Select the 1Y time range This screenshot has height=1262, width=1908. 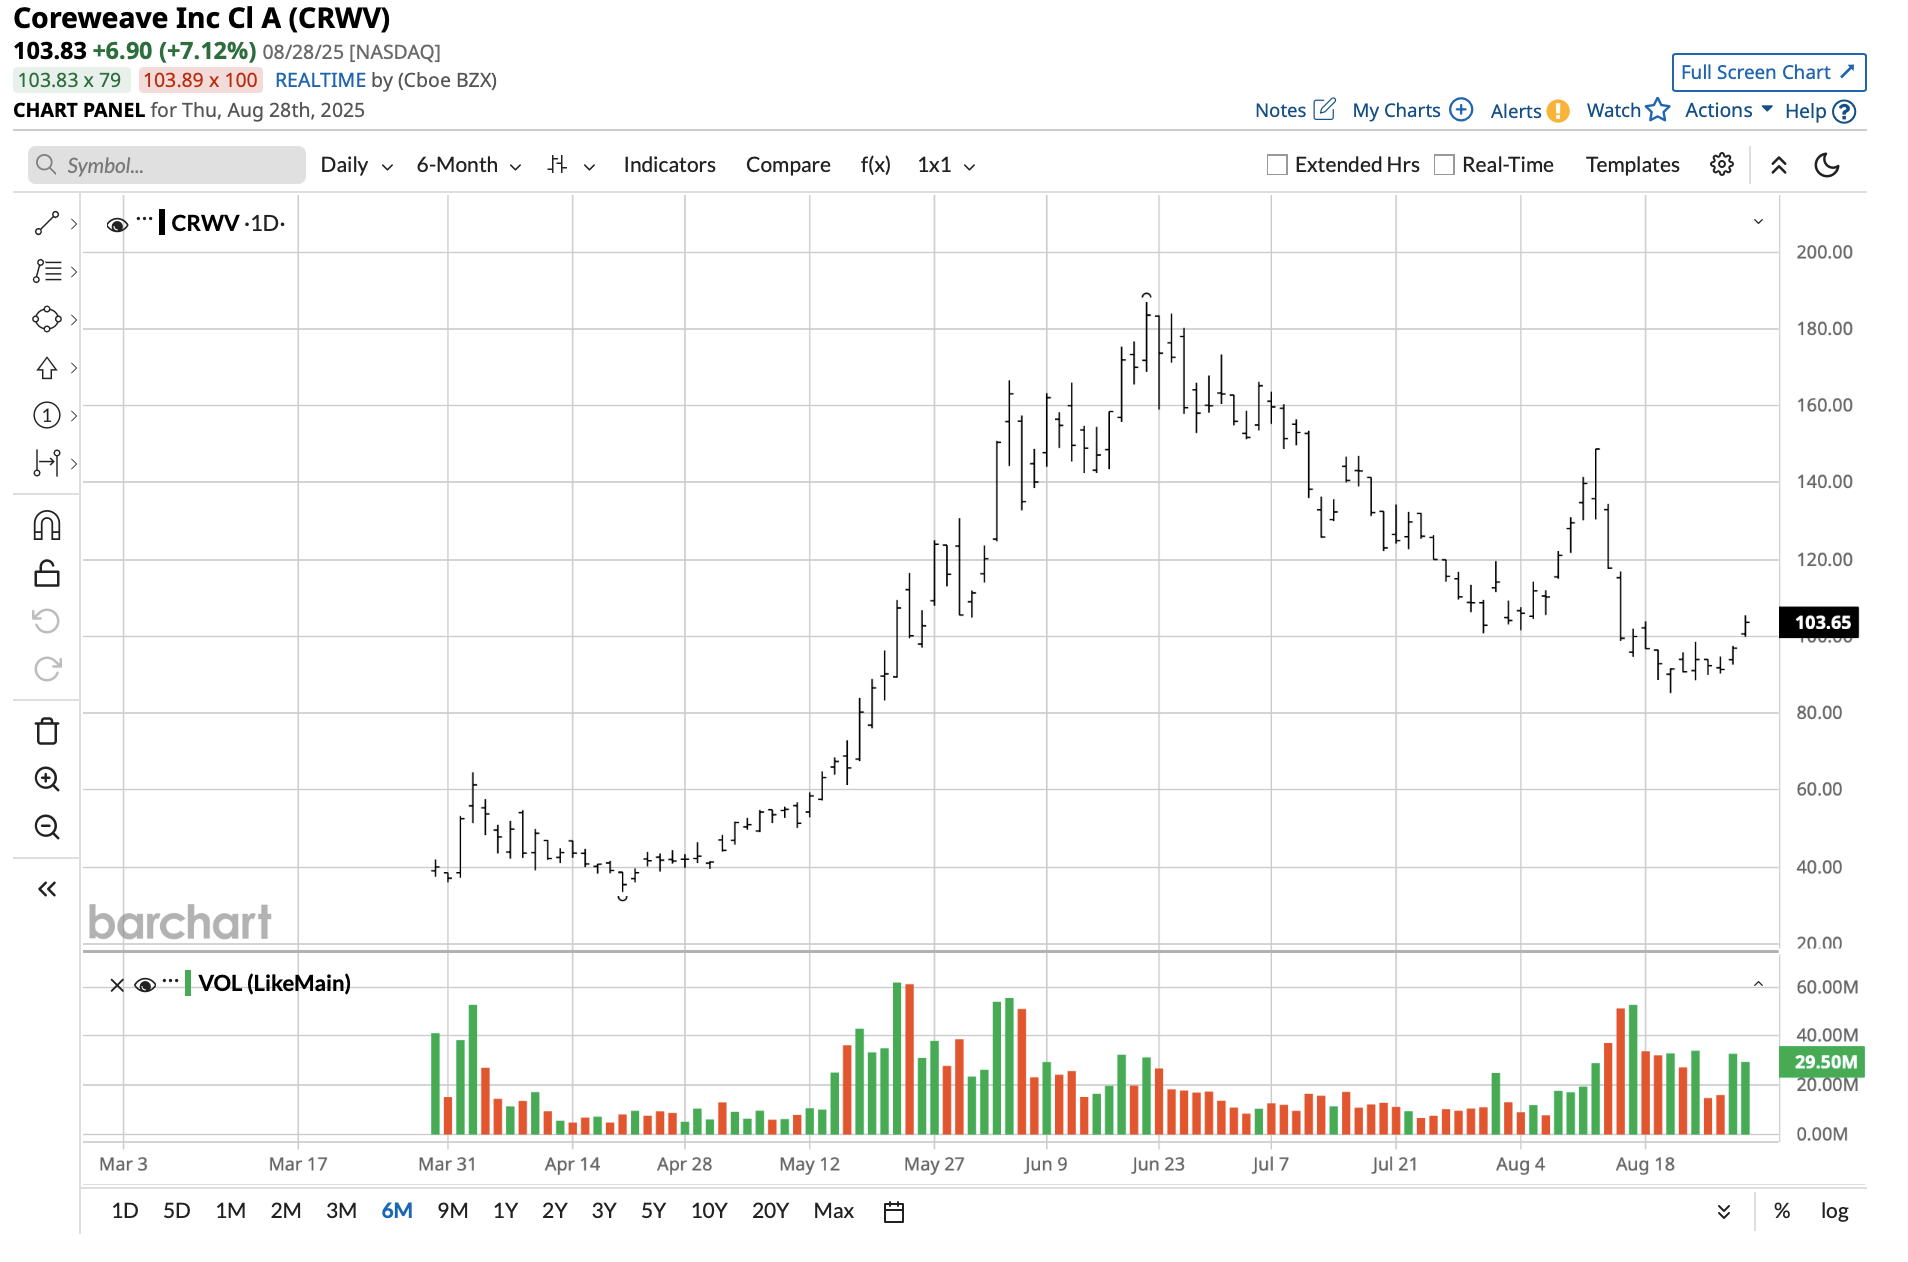(505, 1211)
